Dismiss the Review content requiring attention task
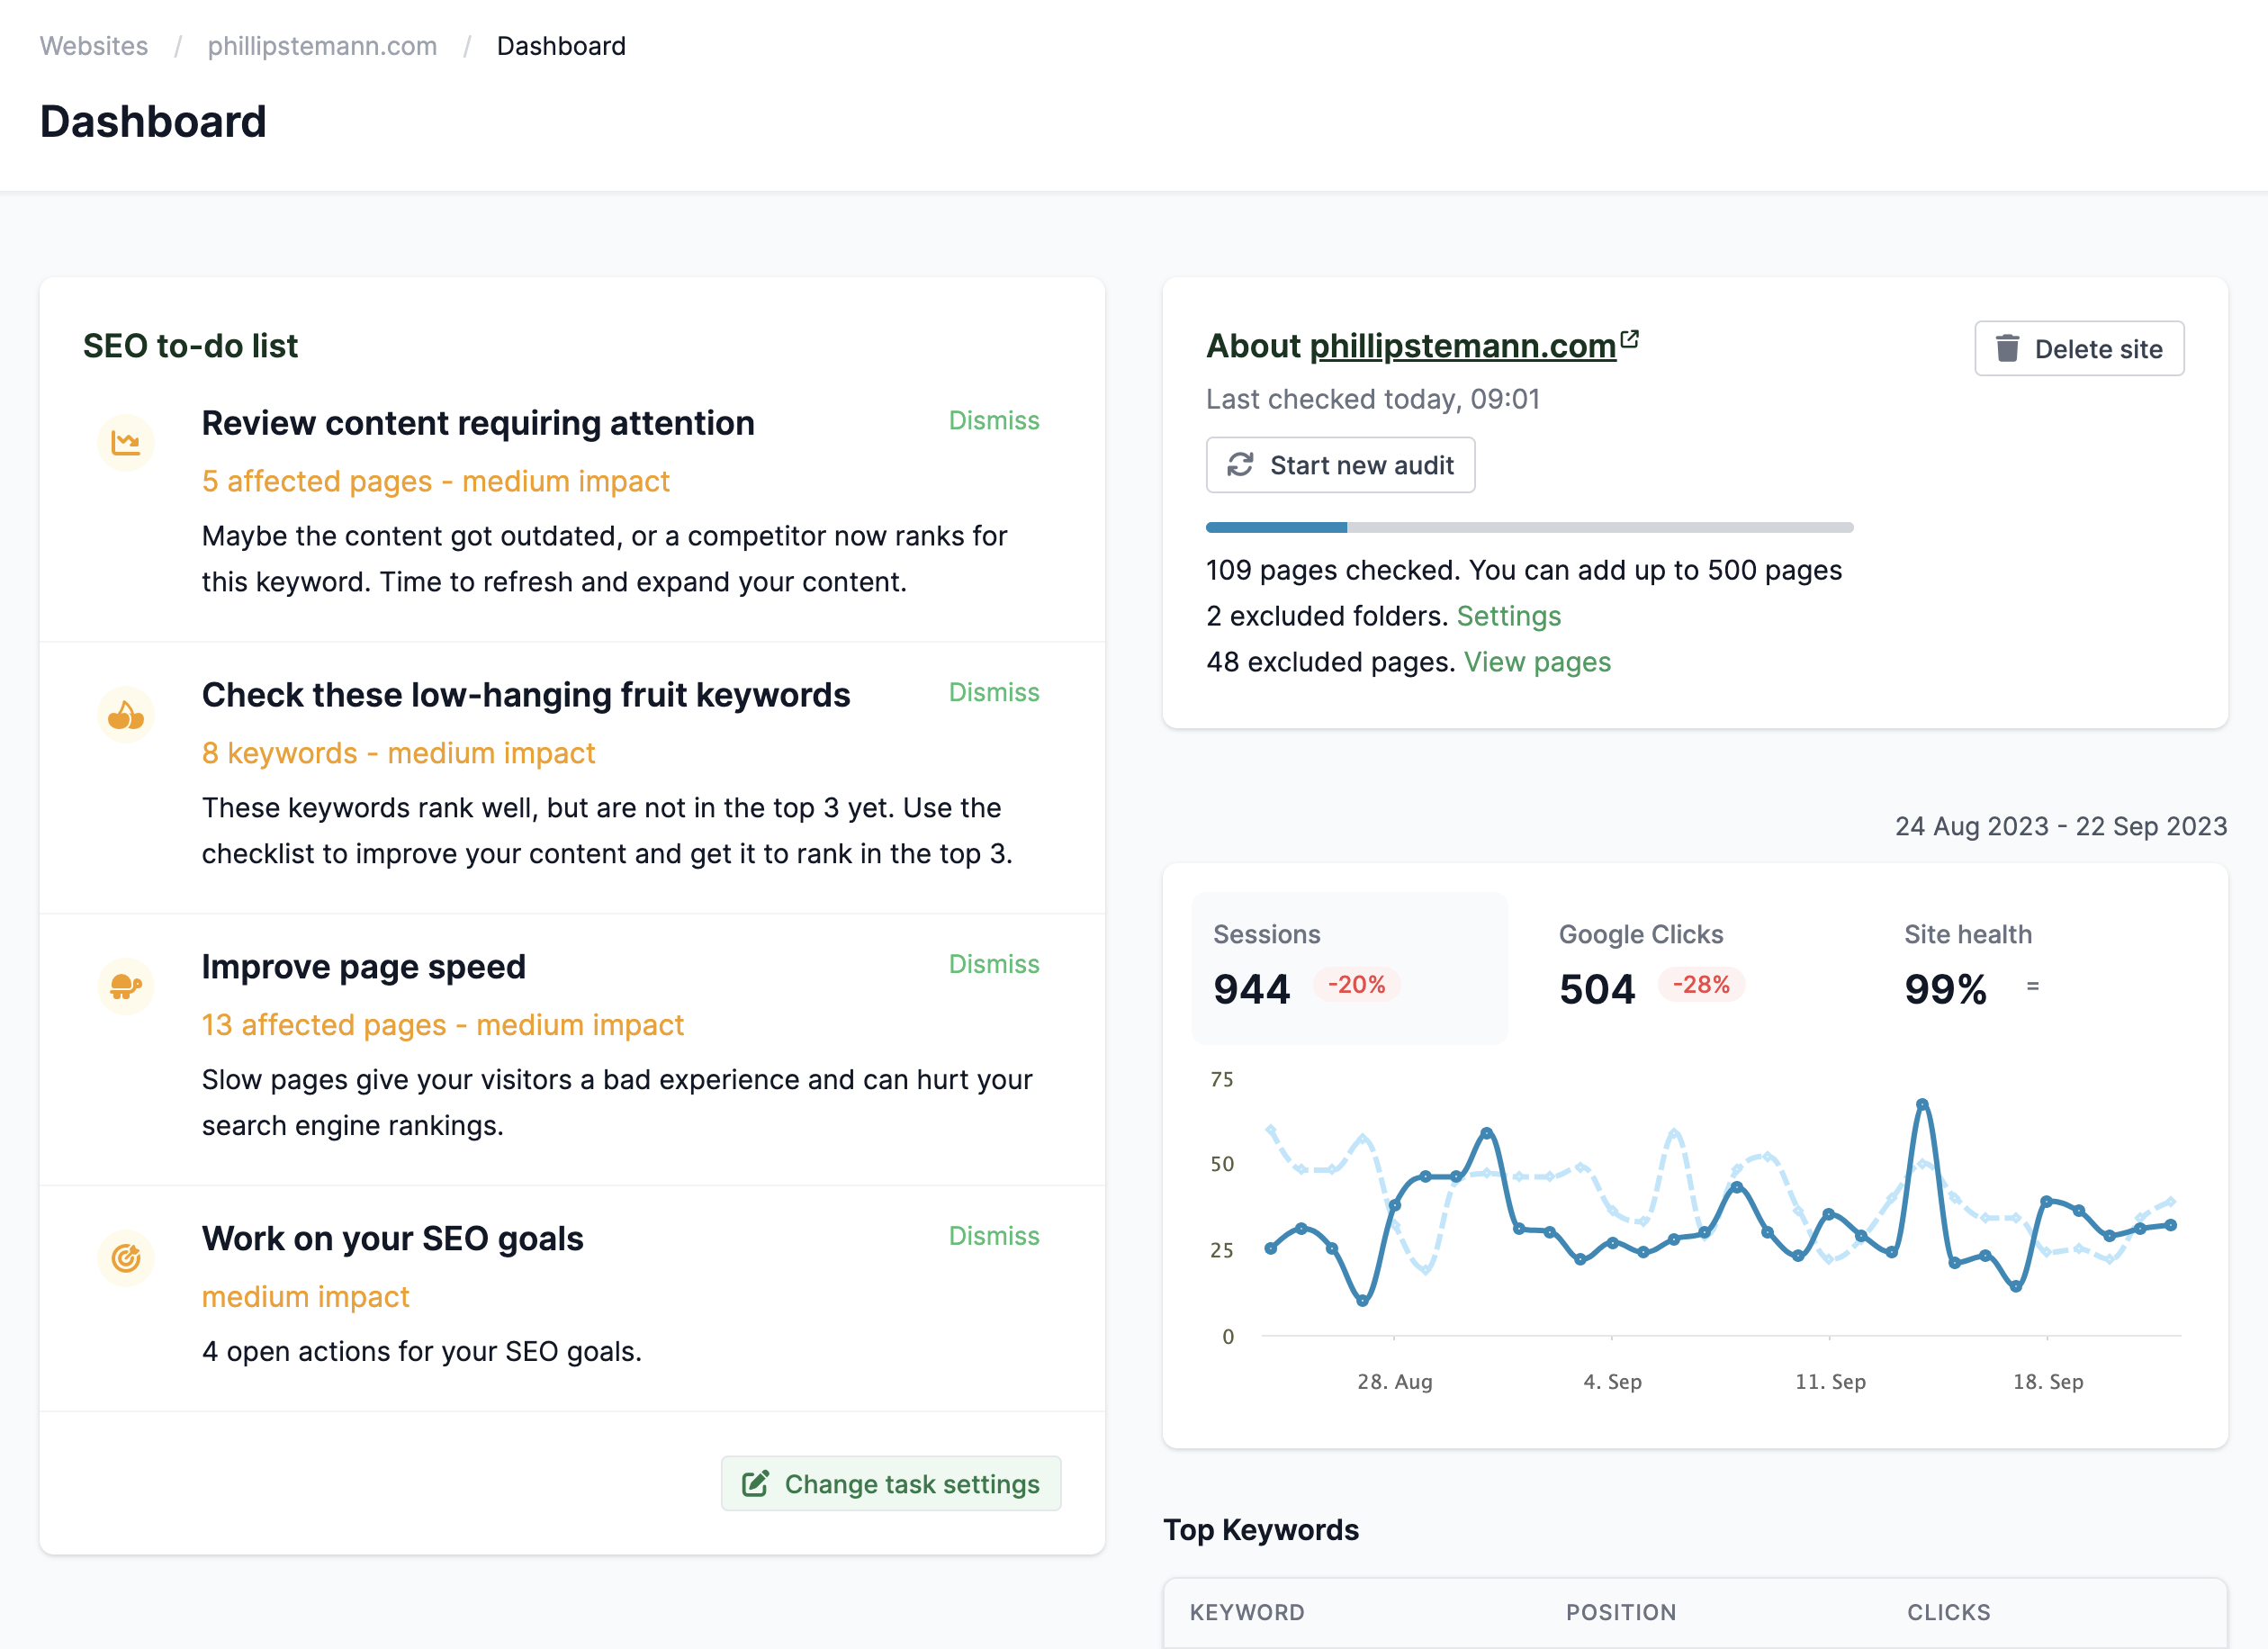Image resolution: width=2268 pixels, height=1649 pixels. pos(994,421)
